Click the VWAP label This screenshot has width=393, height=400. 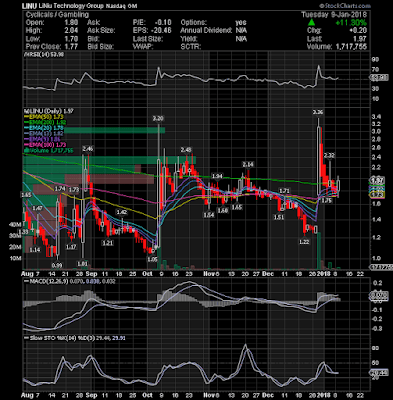click(x=143, y=47)
